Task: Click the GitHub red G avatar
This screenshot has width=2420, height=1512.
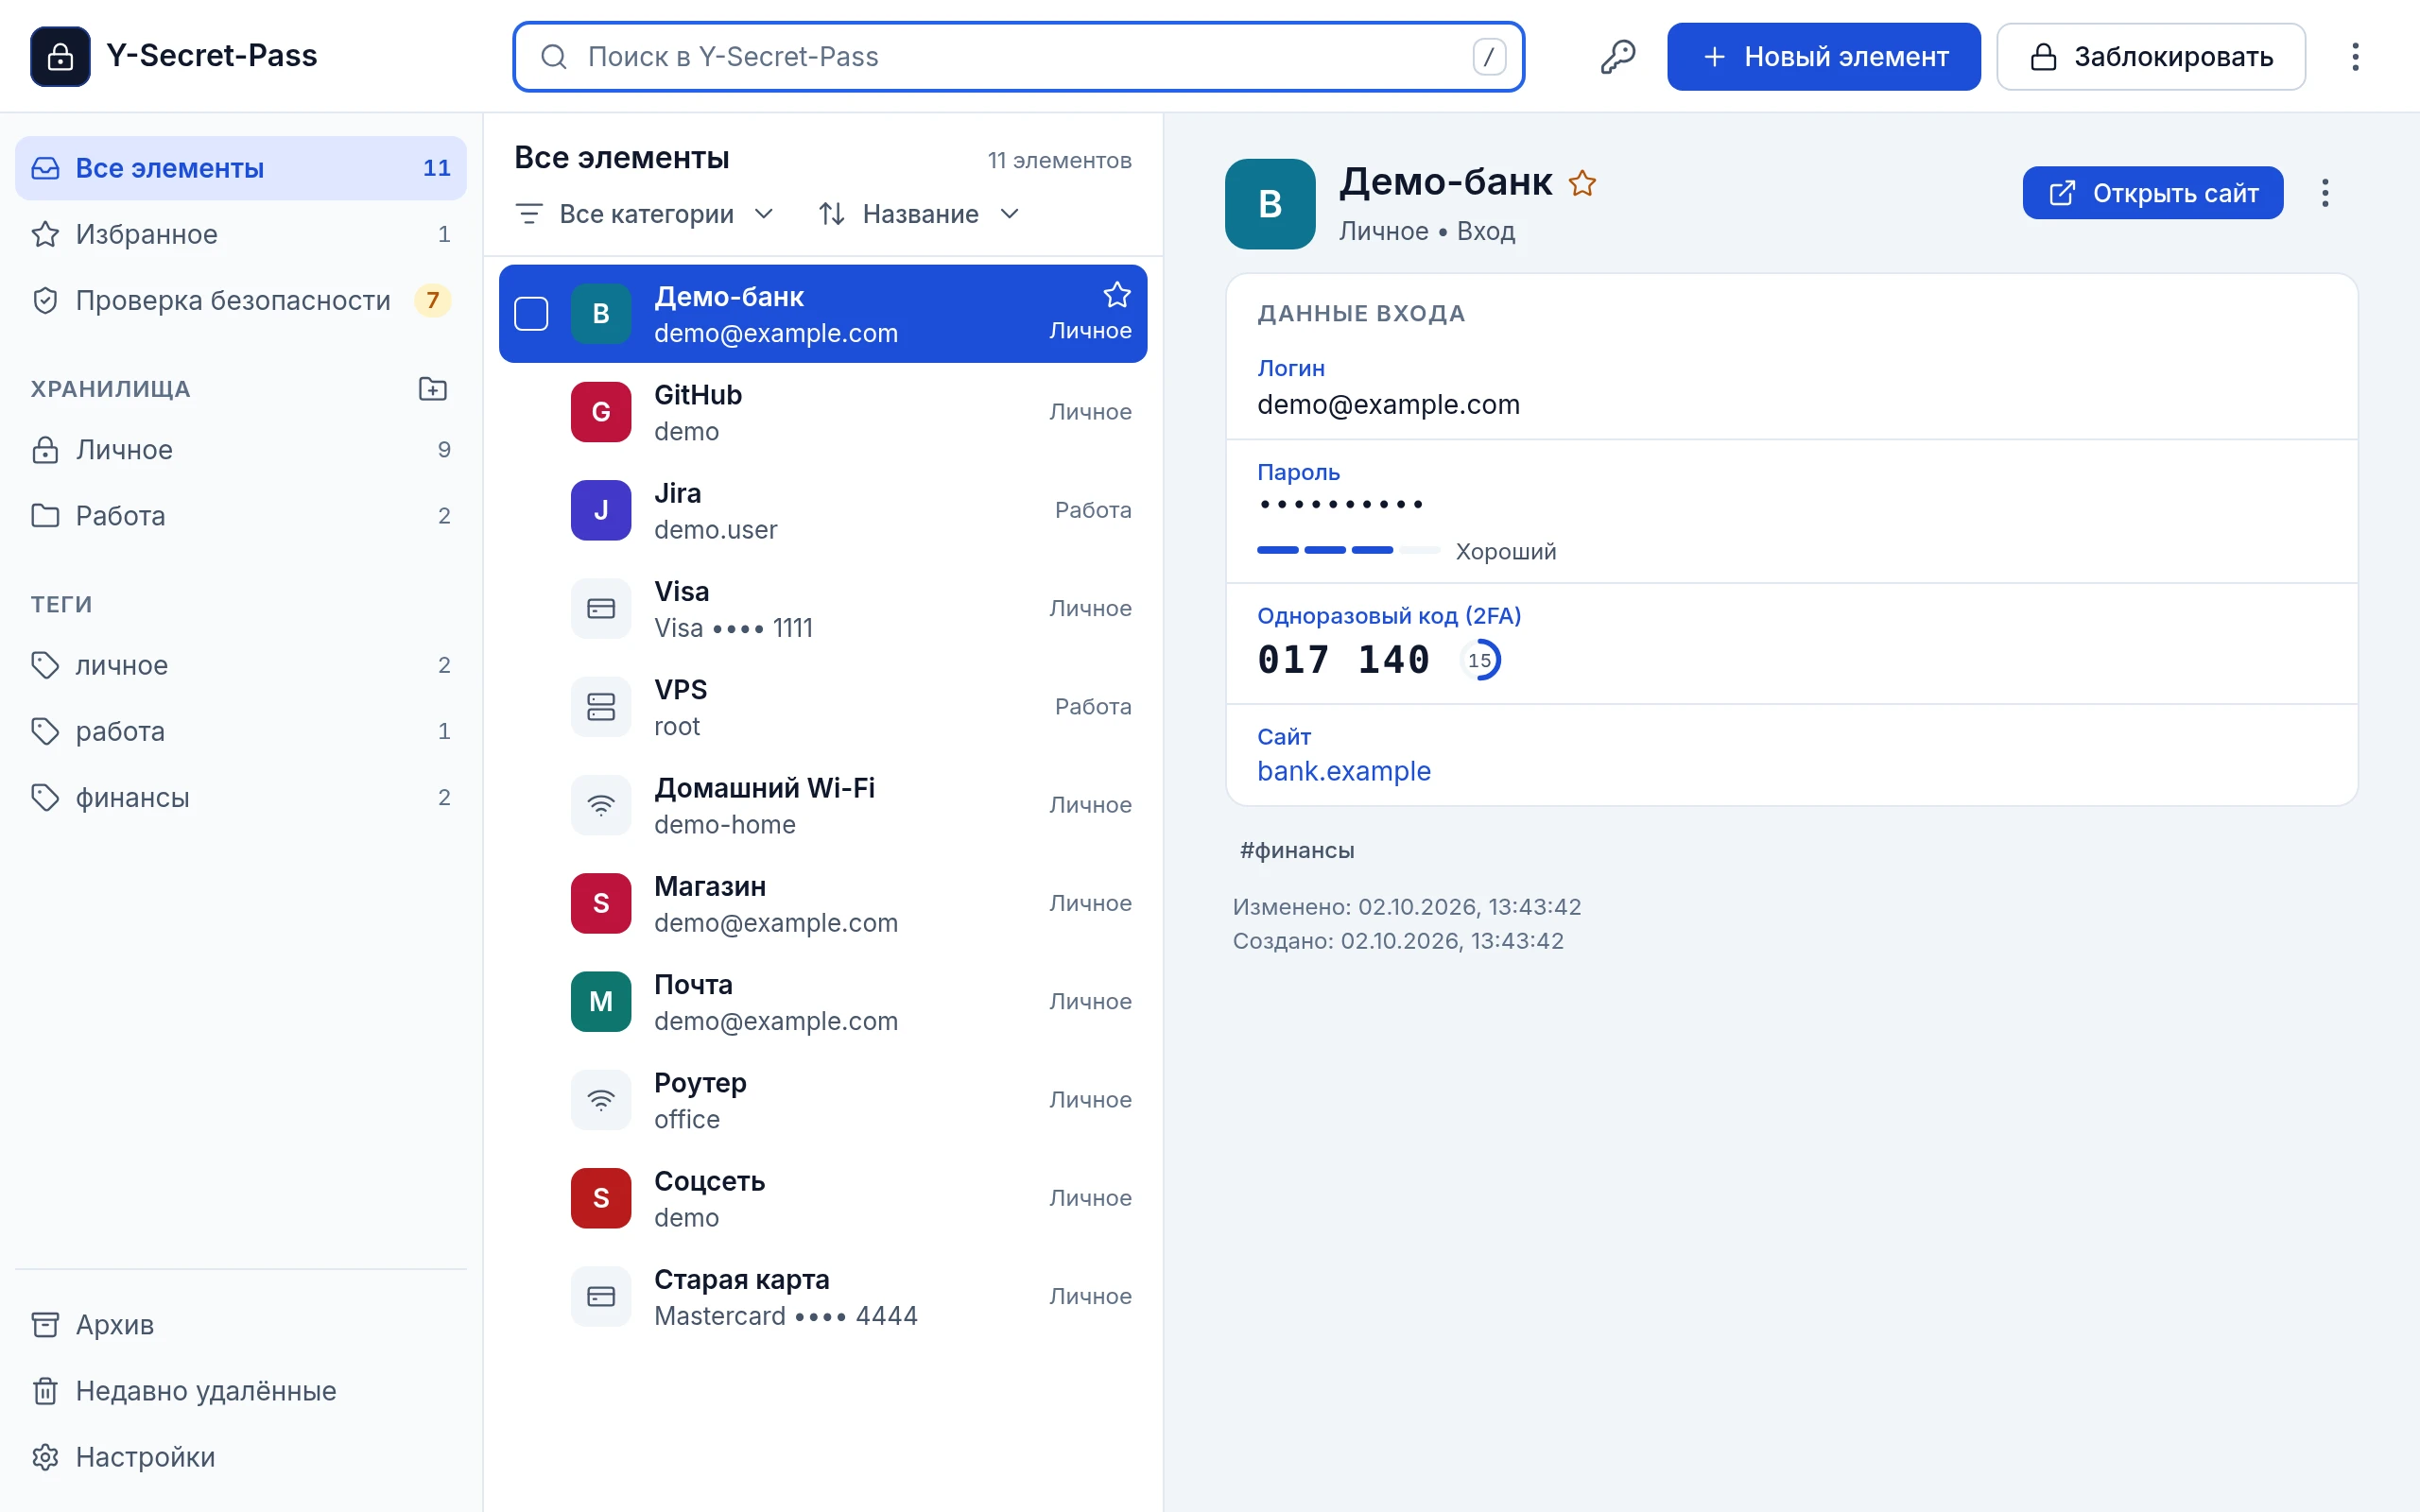Action: [x=601, y=412]
